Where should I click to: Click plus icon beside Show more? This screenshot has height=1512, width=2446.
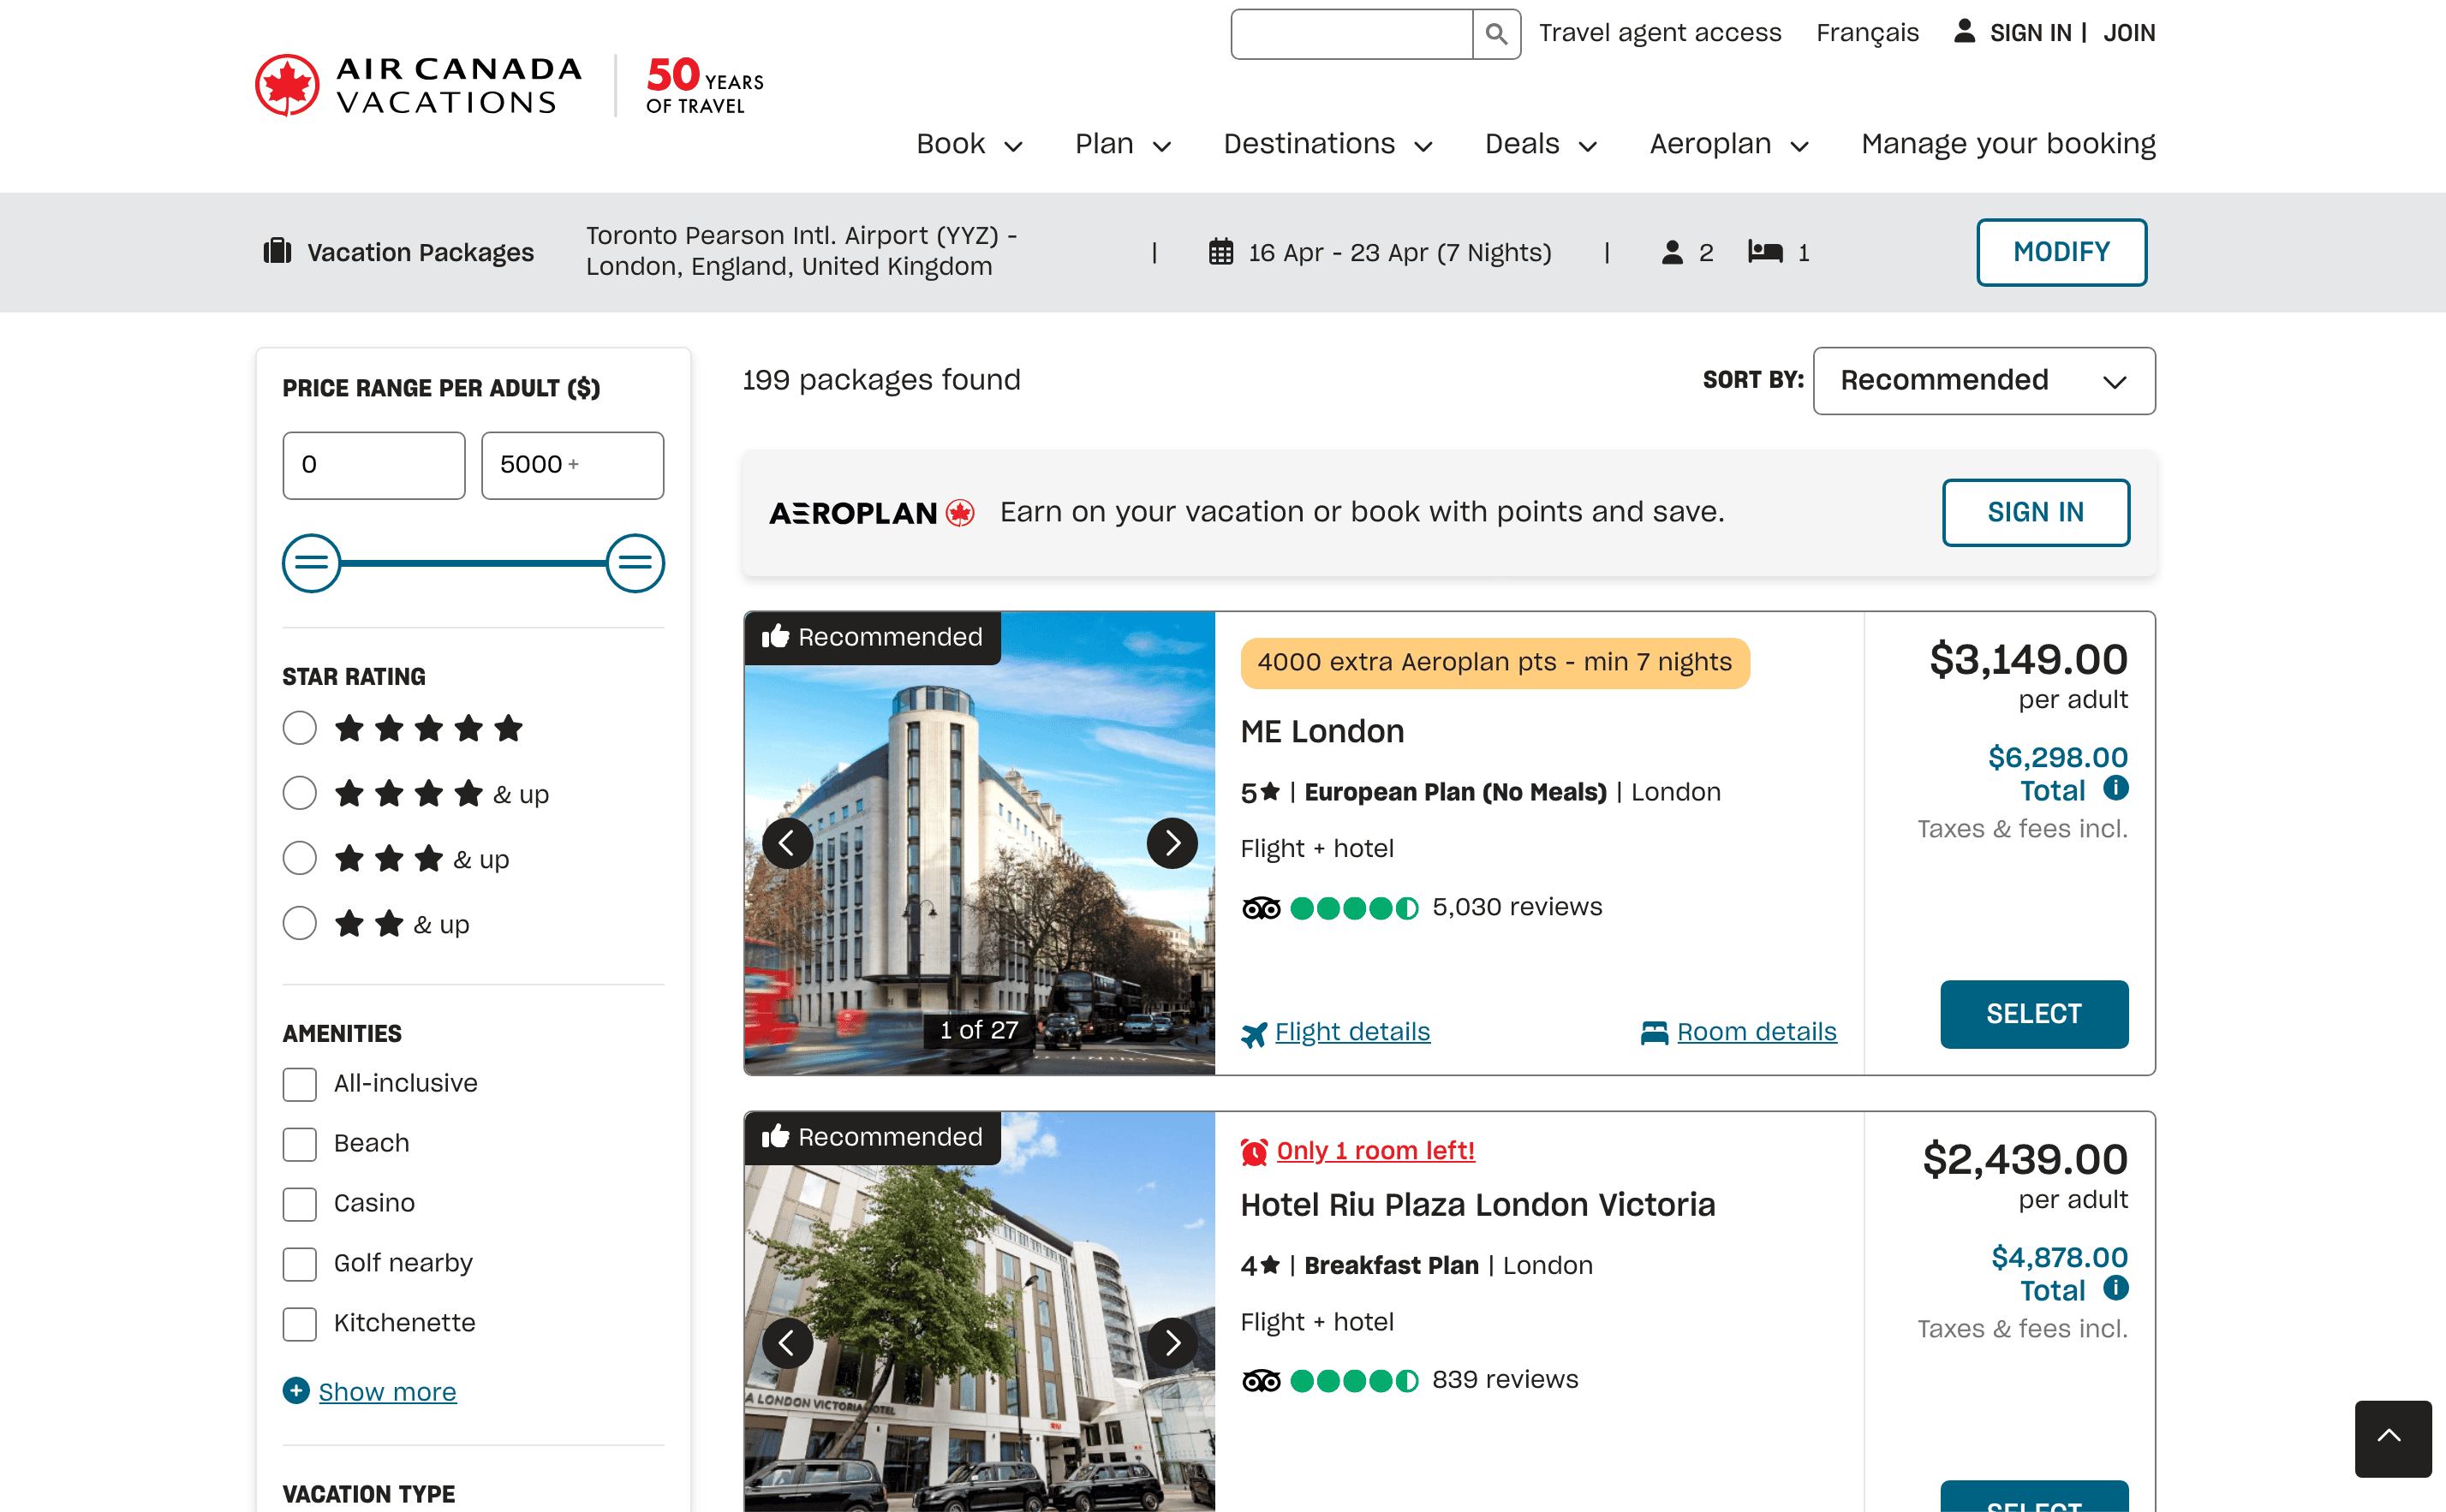point(296,1390)
